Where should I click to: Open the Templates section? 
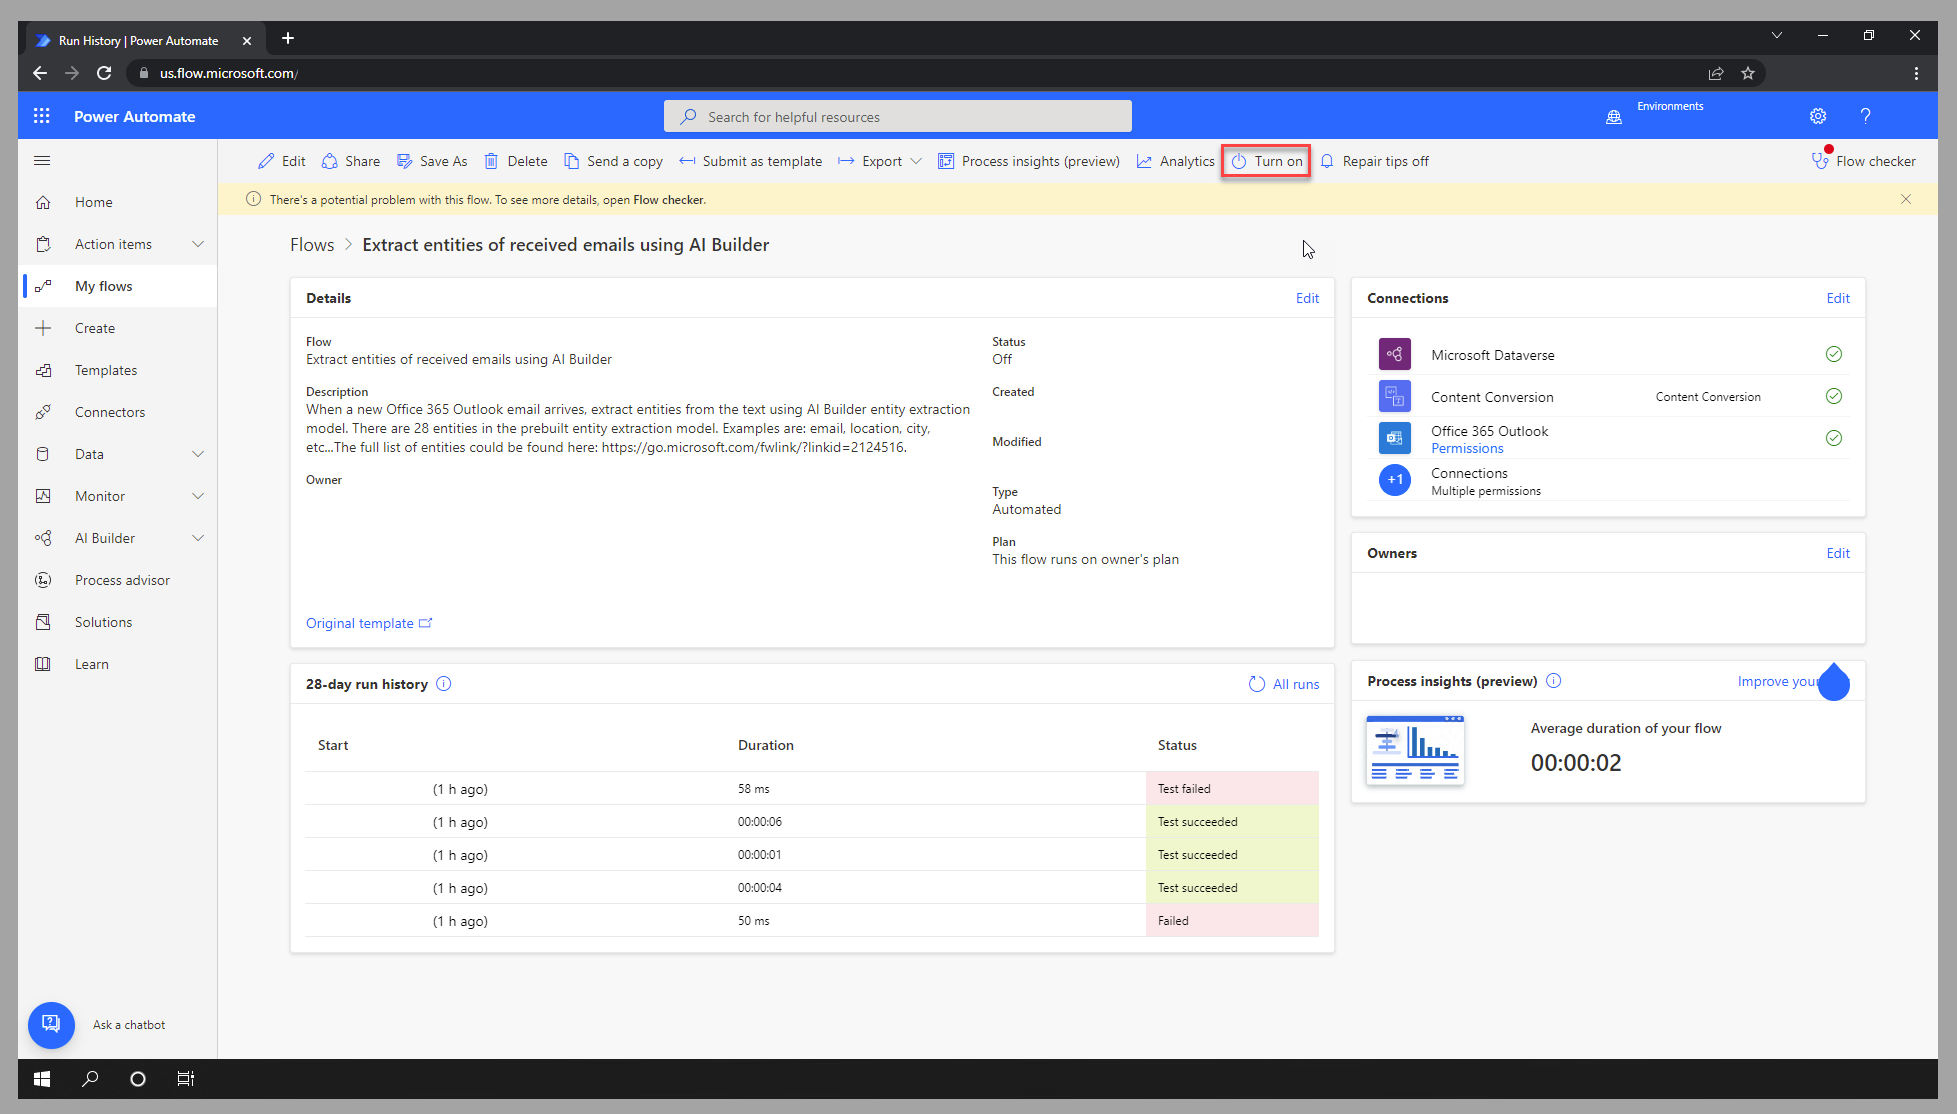tap(106, 369)
